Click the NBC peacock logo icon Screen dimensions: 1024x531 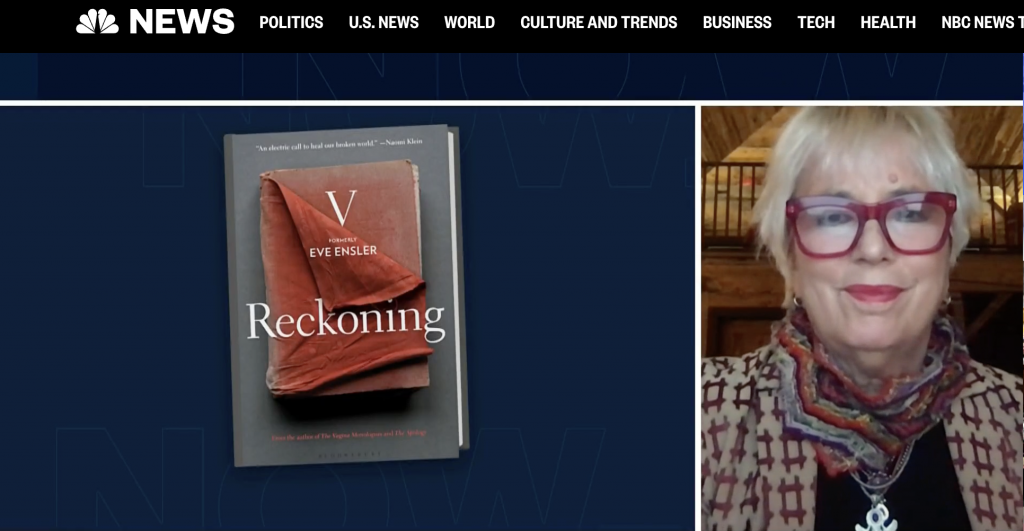tap(97, 22)
